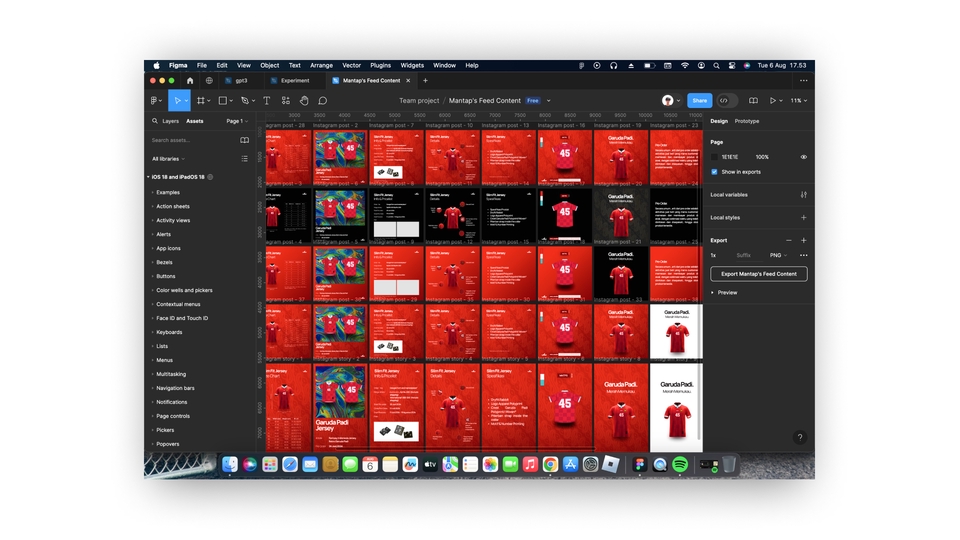Open Finder from the Dock
The width and height of the screenshot is (960, 540).
230,465
